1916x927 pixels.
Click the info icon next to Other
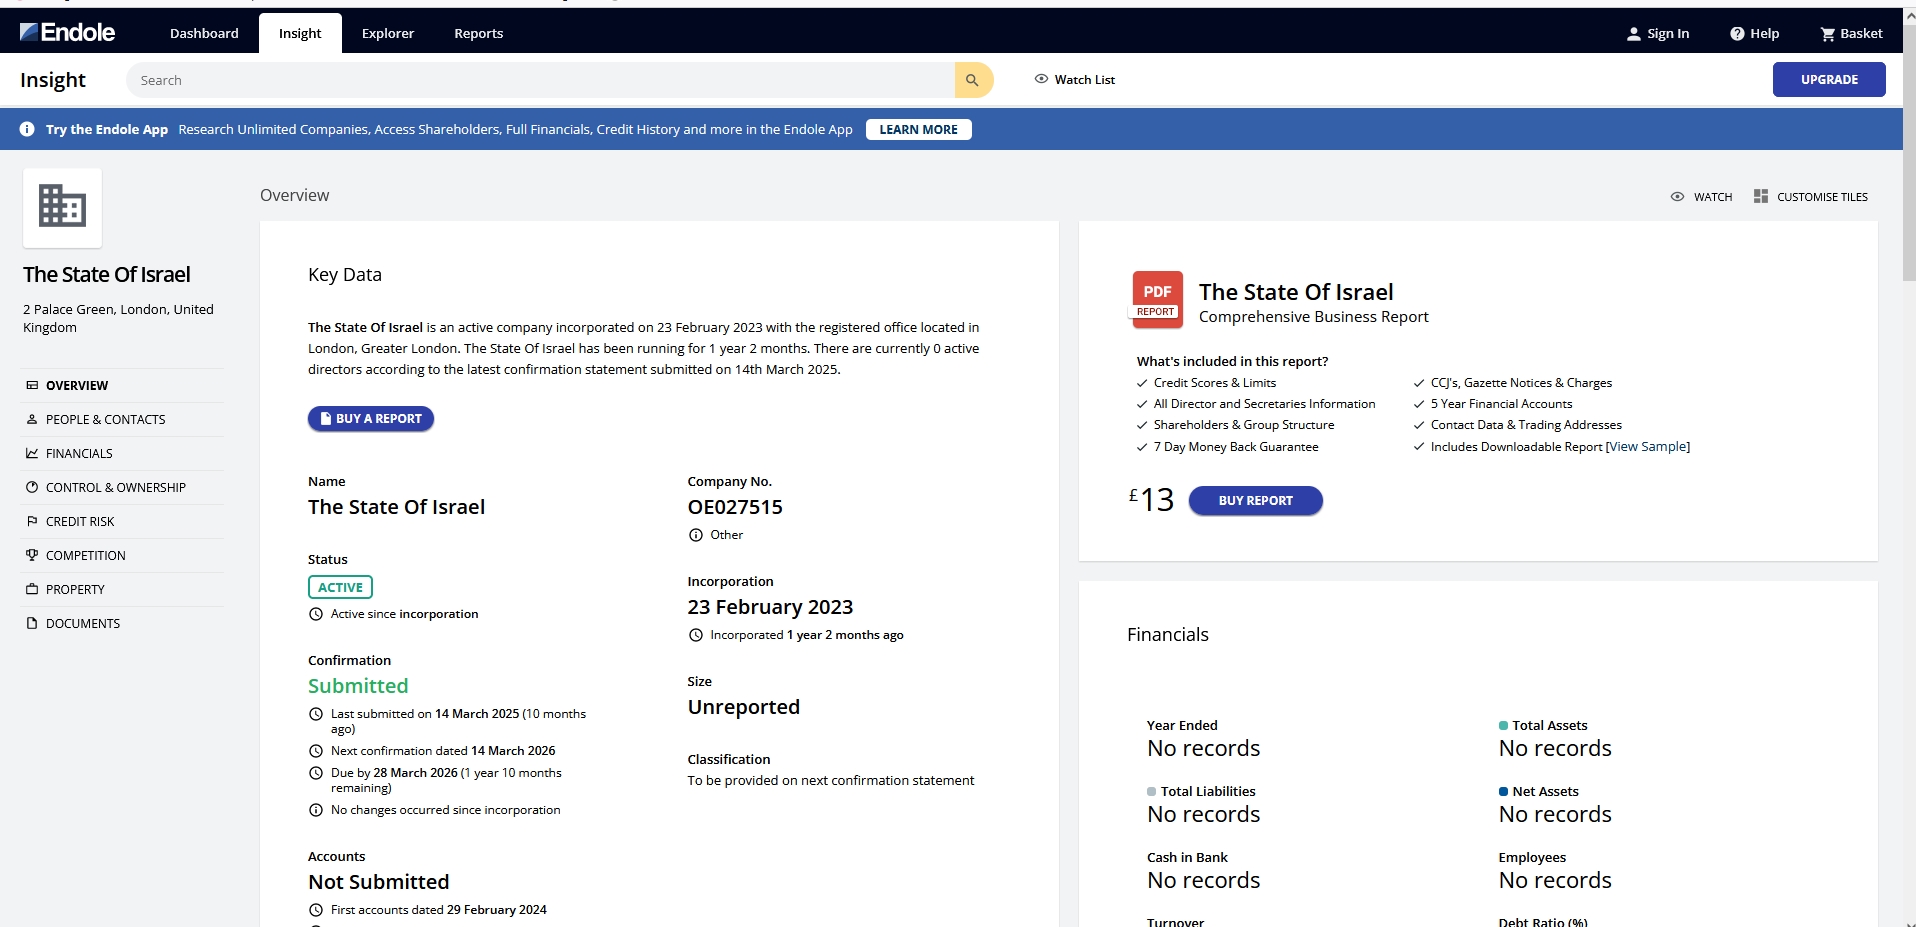point(696,535)
